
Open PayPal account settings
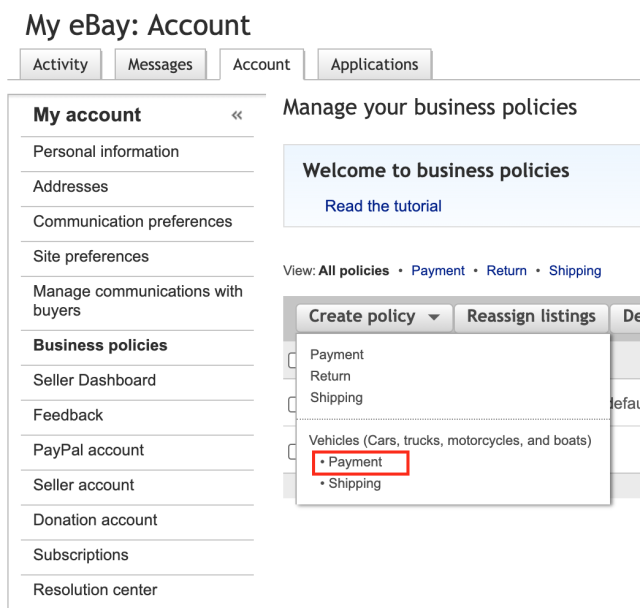click(88, 450)
